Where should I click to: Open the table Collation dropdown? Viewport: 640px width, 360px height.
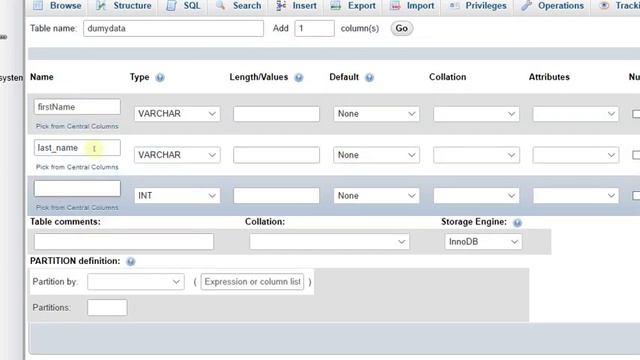329,242
